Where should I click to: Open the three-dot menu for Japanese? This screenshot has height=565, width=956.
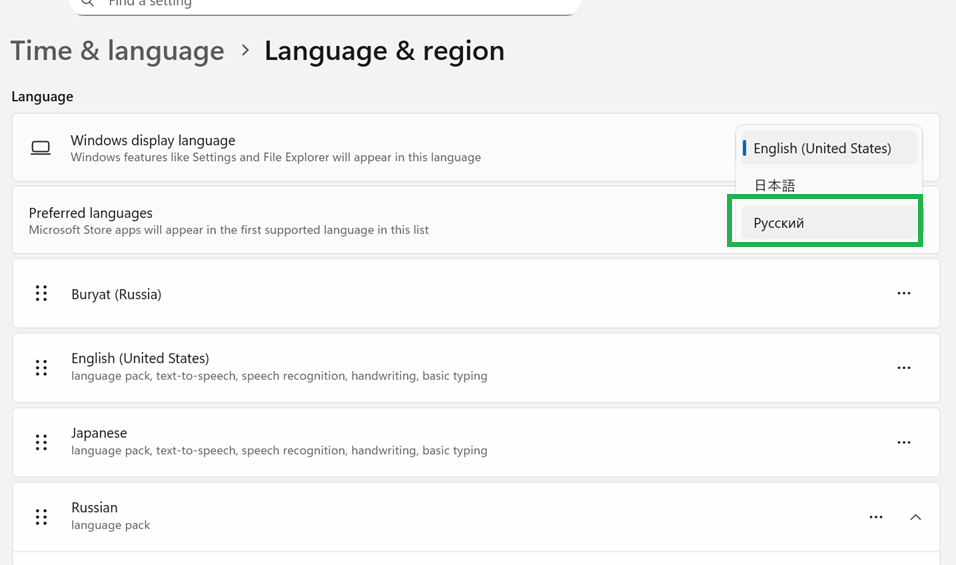tap(904, 442)
